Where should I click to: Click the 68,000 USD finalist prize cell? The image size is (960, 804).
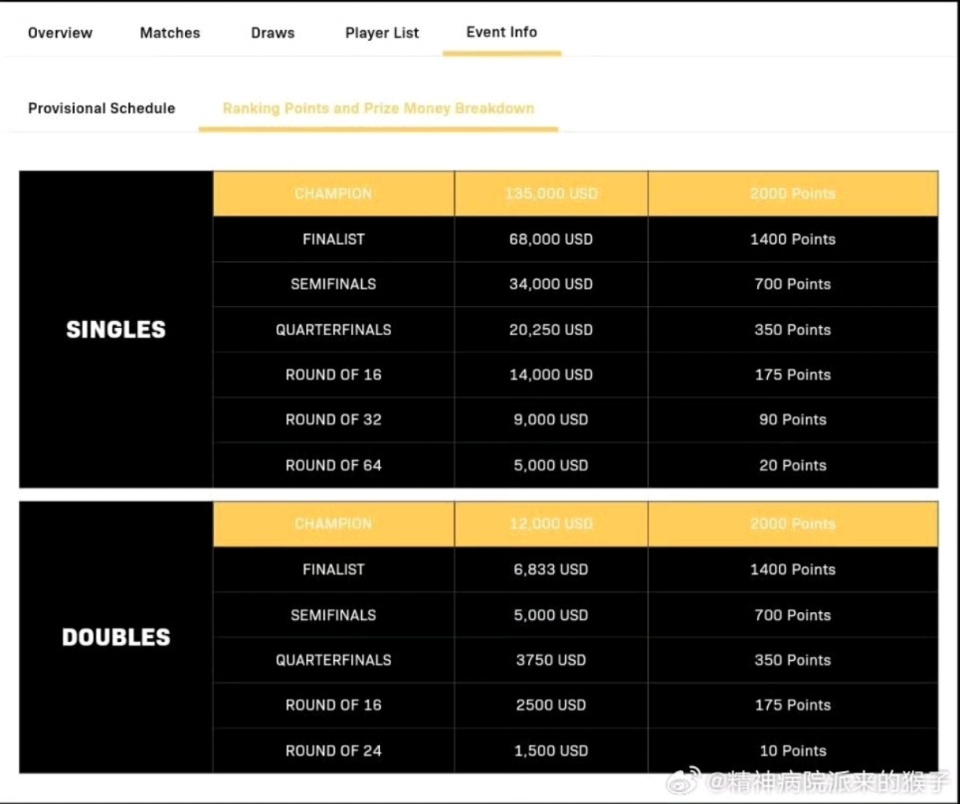[x=551, y=239]
